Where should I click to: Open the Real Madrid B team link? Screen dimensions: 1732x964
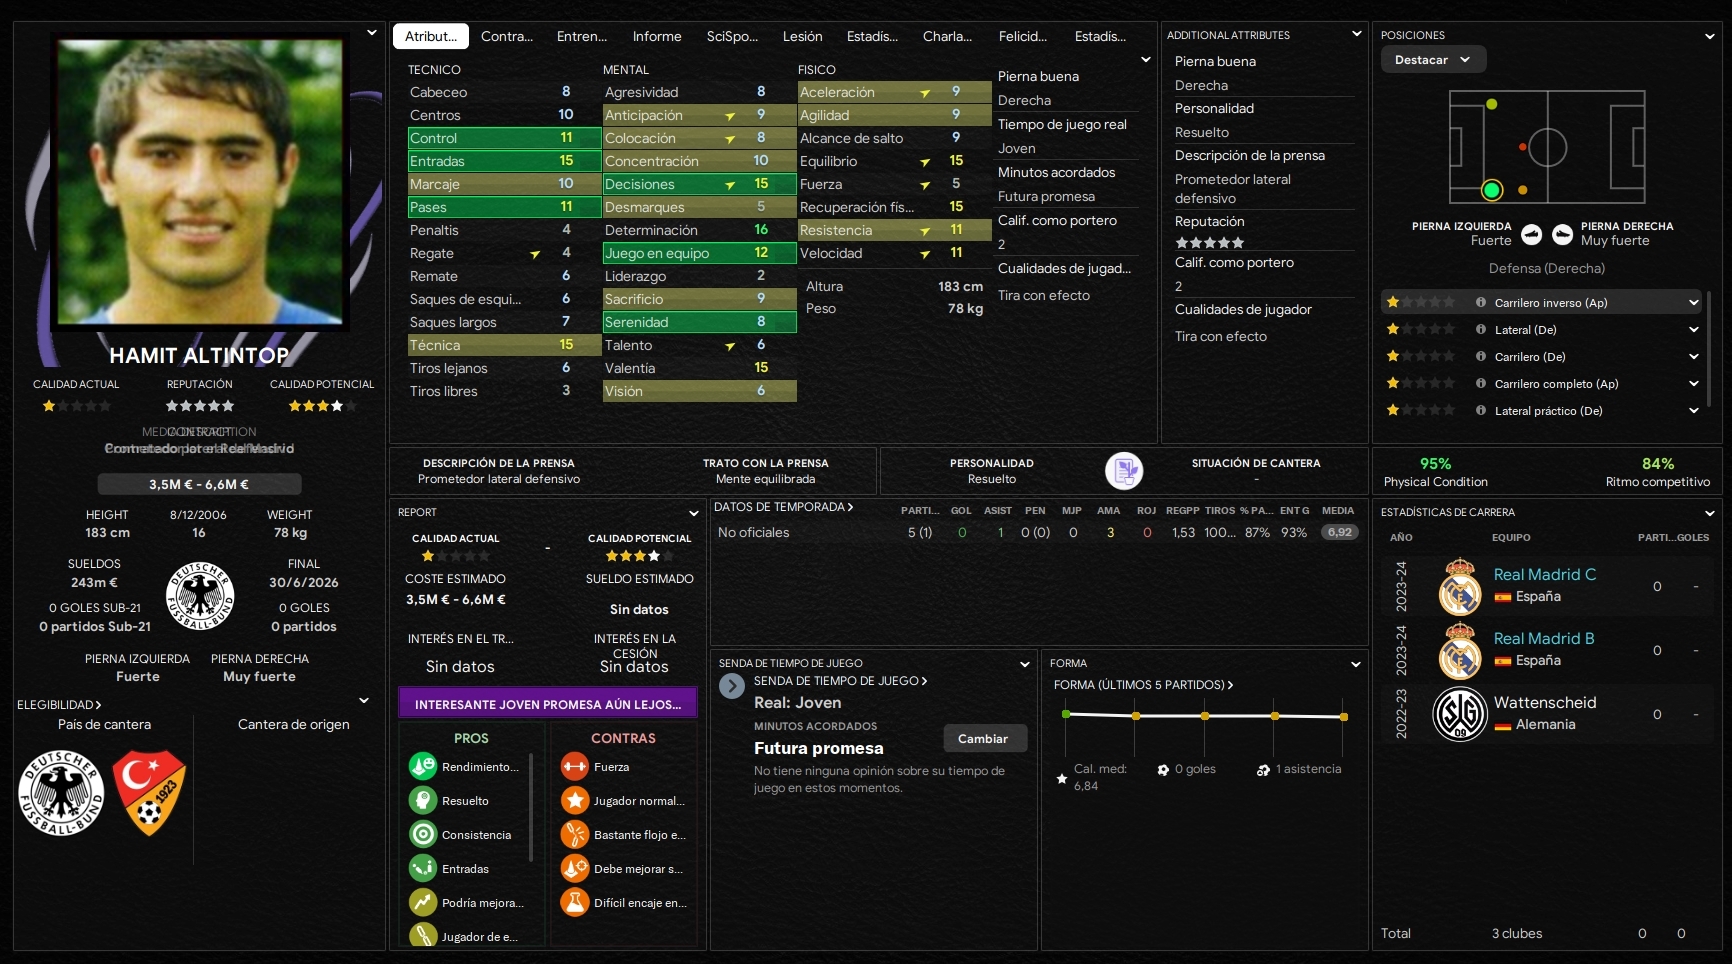(x=1544, y=638)
